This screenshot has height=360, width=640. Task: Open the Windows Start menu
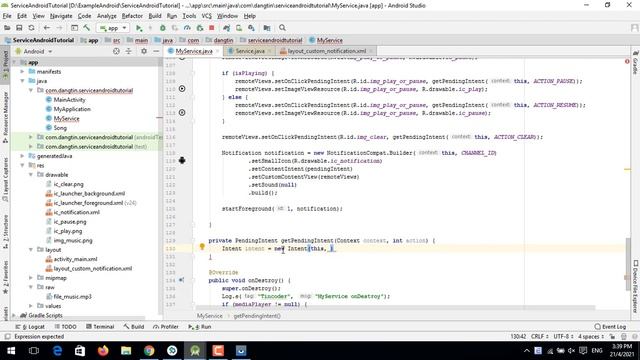point(11,351)
